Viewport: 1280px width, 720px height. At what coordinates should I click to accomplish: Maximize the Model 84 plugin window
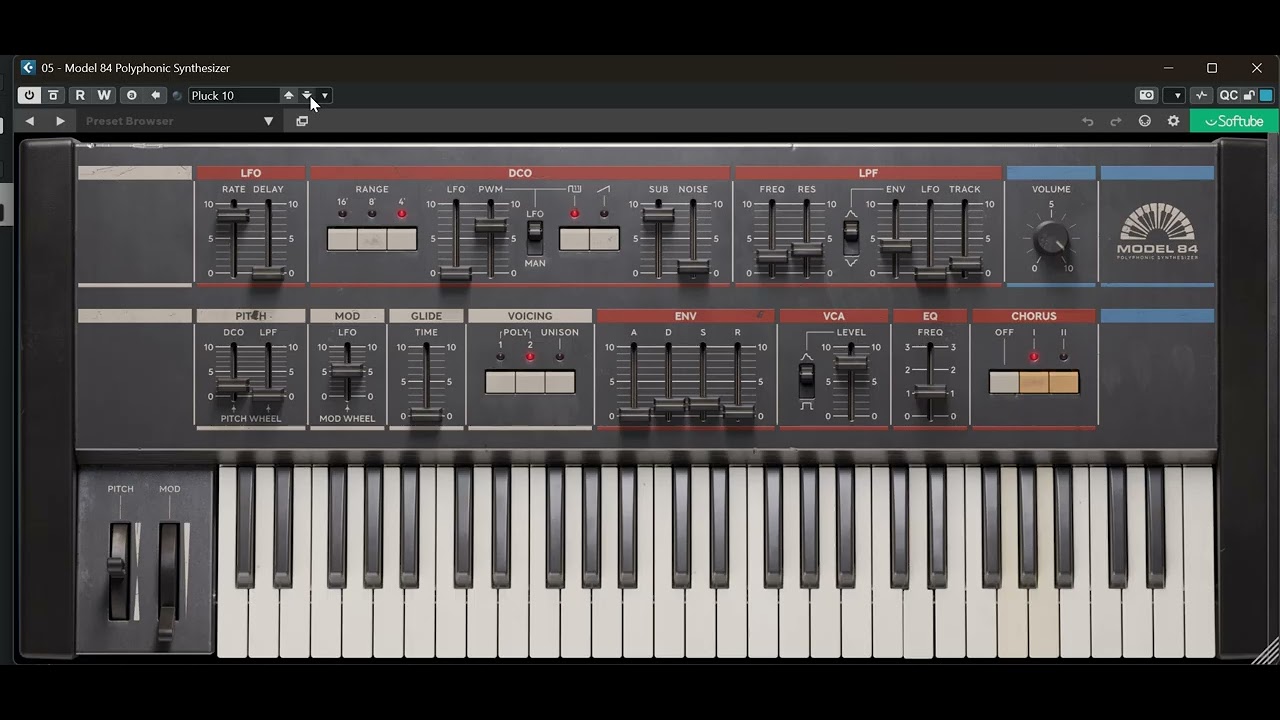pos(1212,68)
